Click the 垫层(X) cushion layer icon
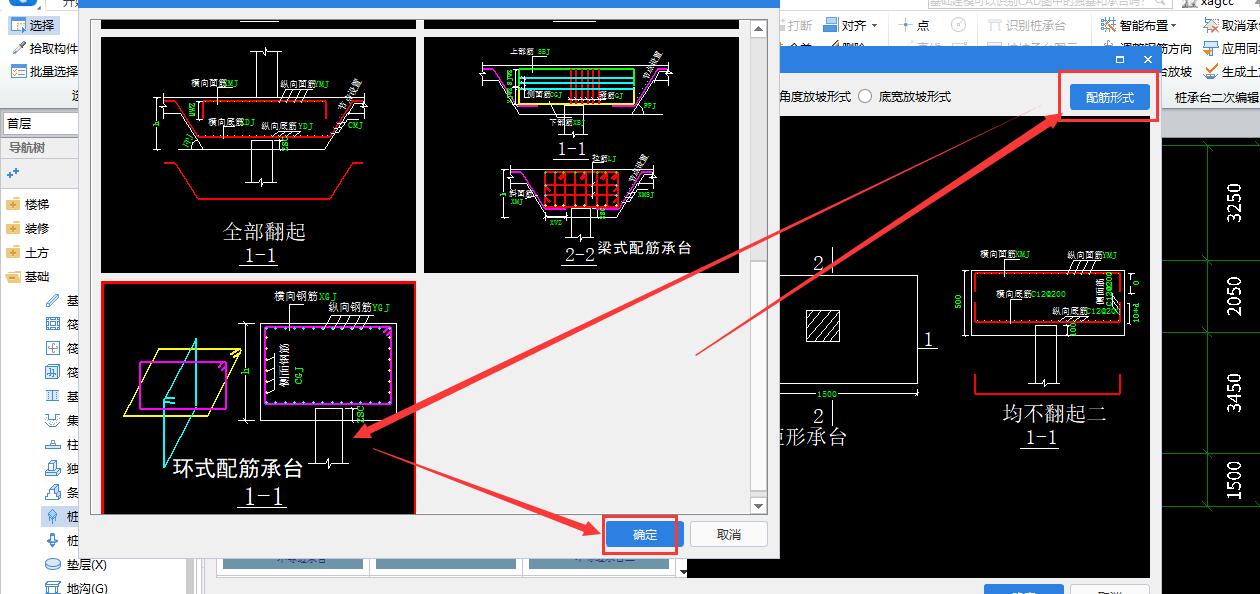Image resolution: width=1260 pixels, height=594 pixels. coord(53,565)
